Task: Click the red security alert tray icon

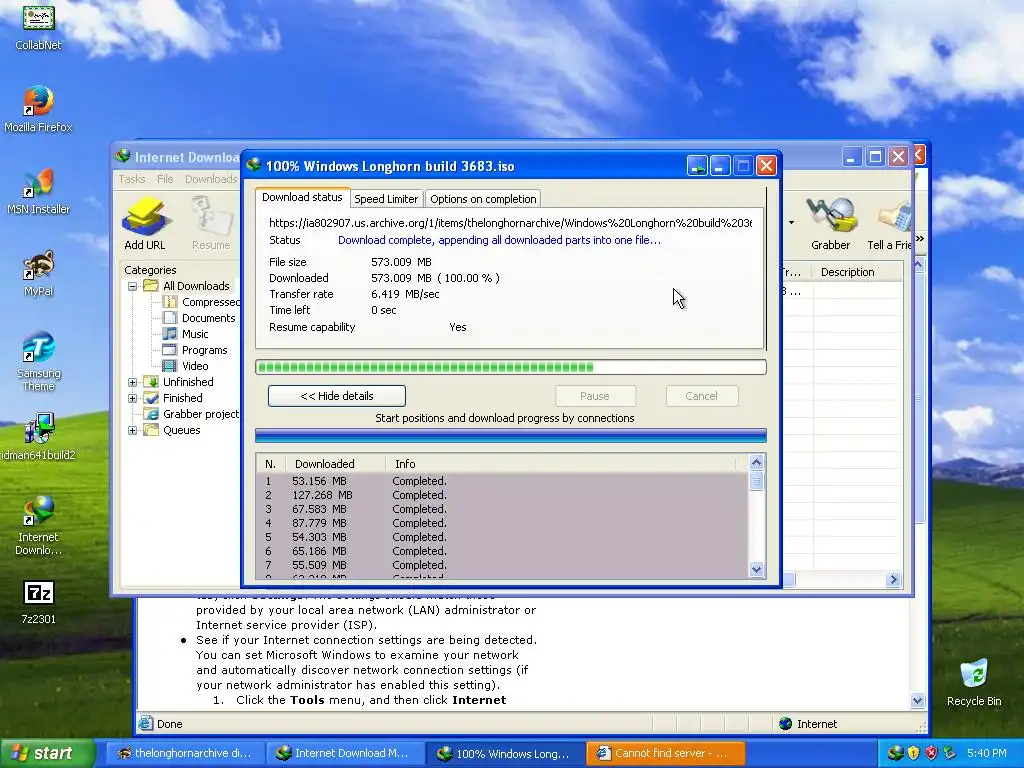Action: click(x=931, y=753)
